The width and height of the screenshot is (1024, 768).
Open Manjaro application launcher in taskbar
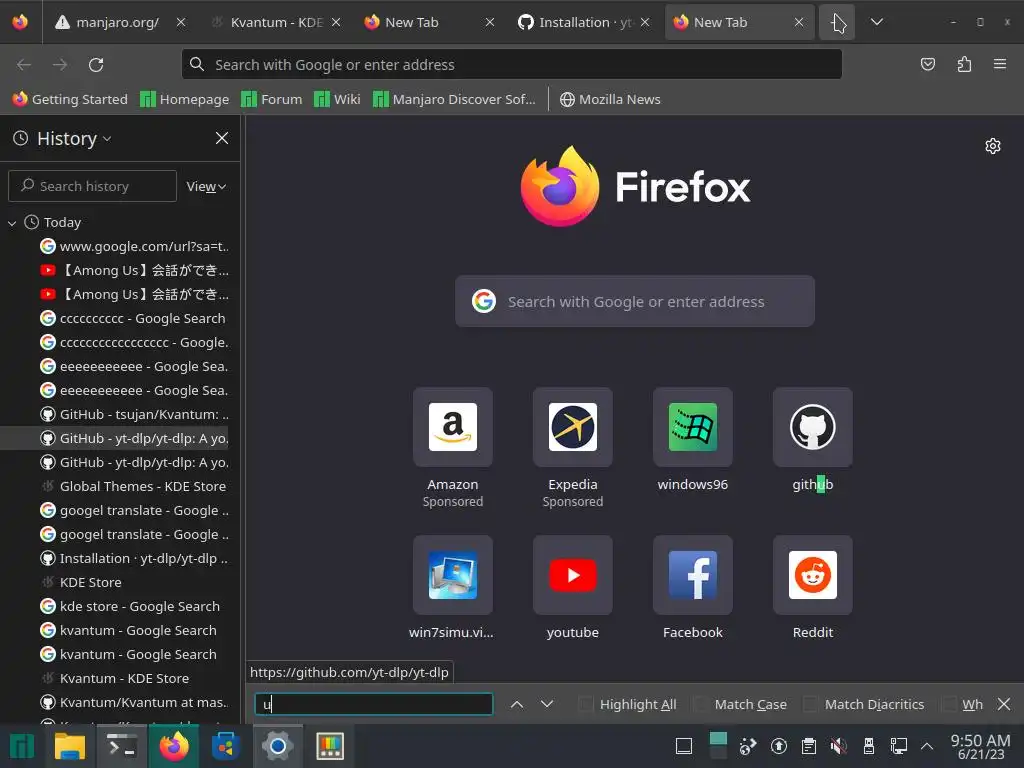click(22, 746)
